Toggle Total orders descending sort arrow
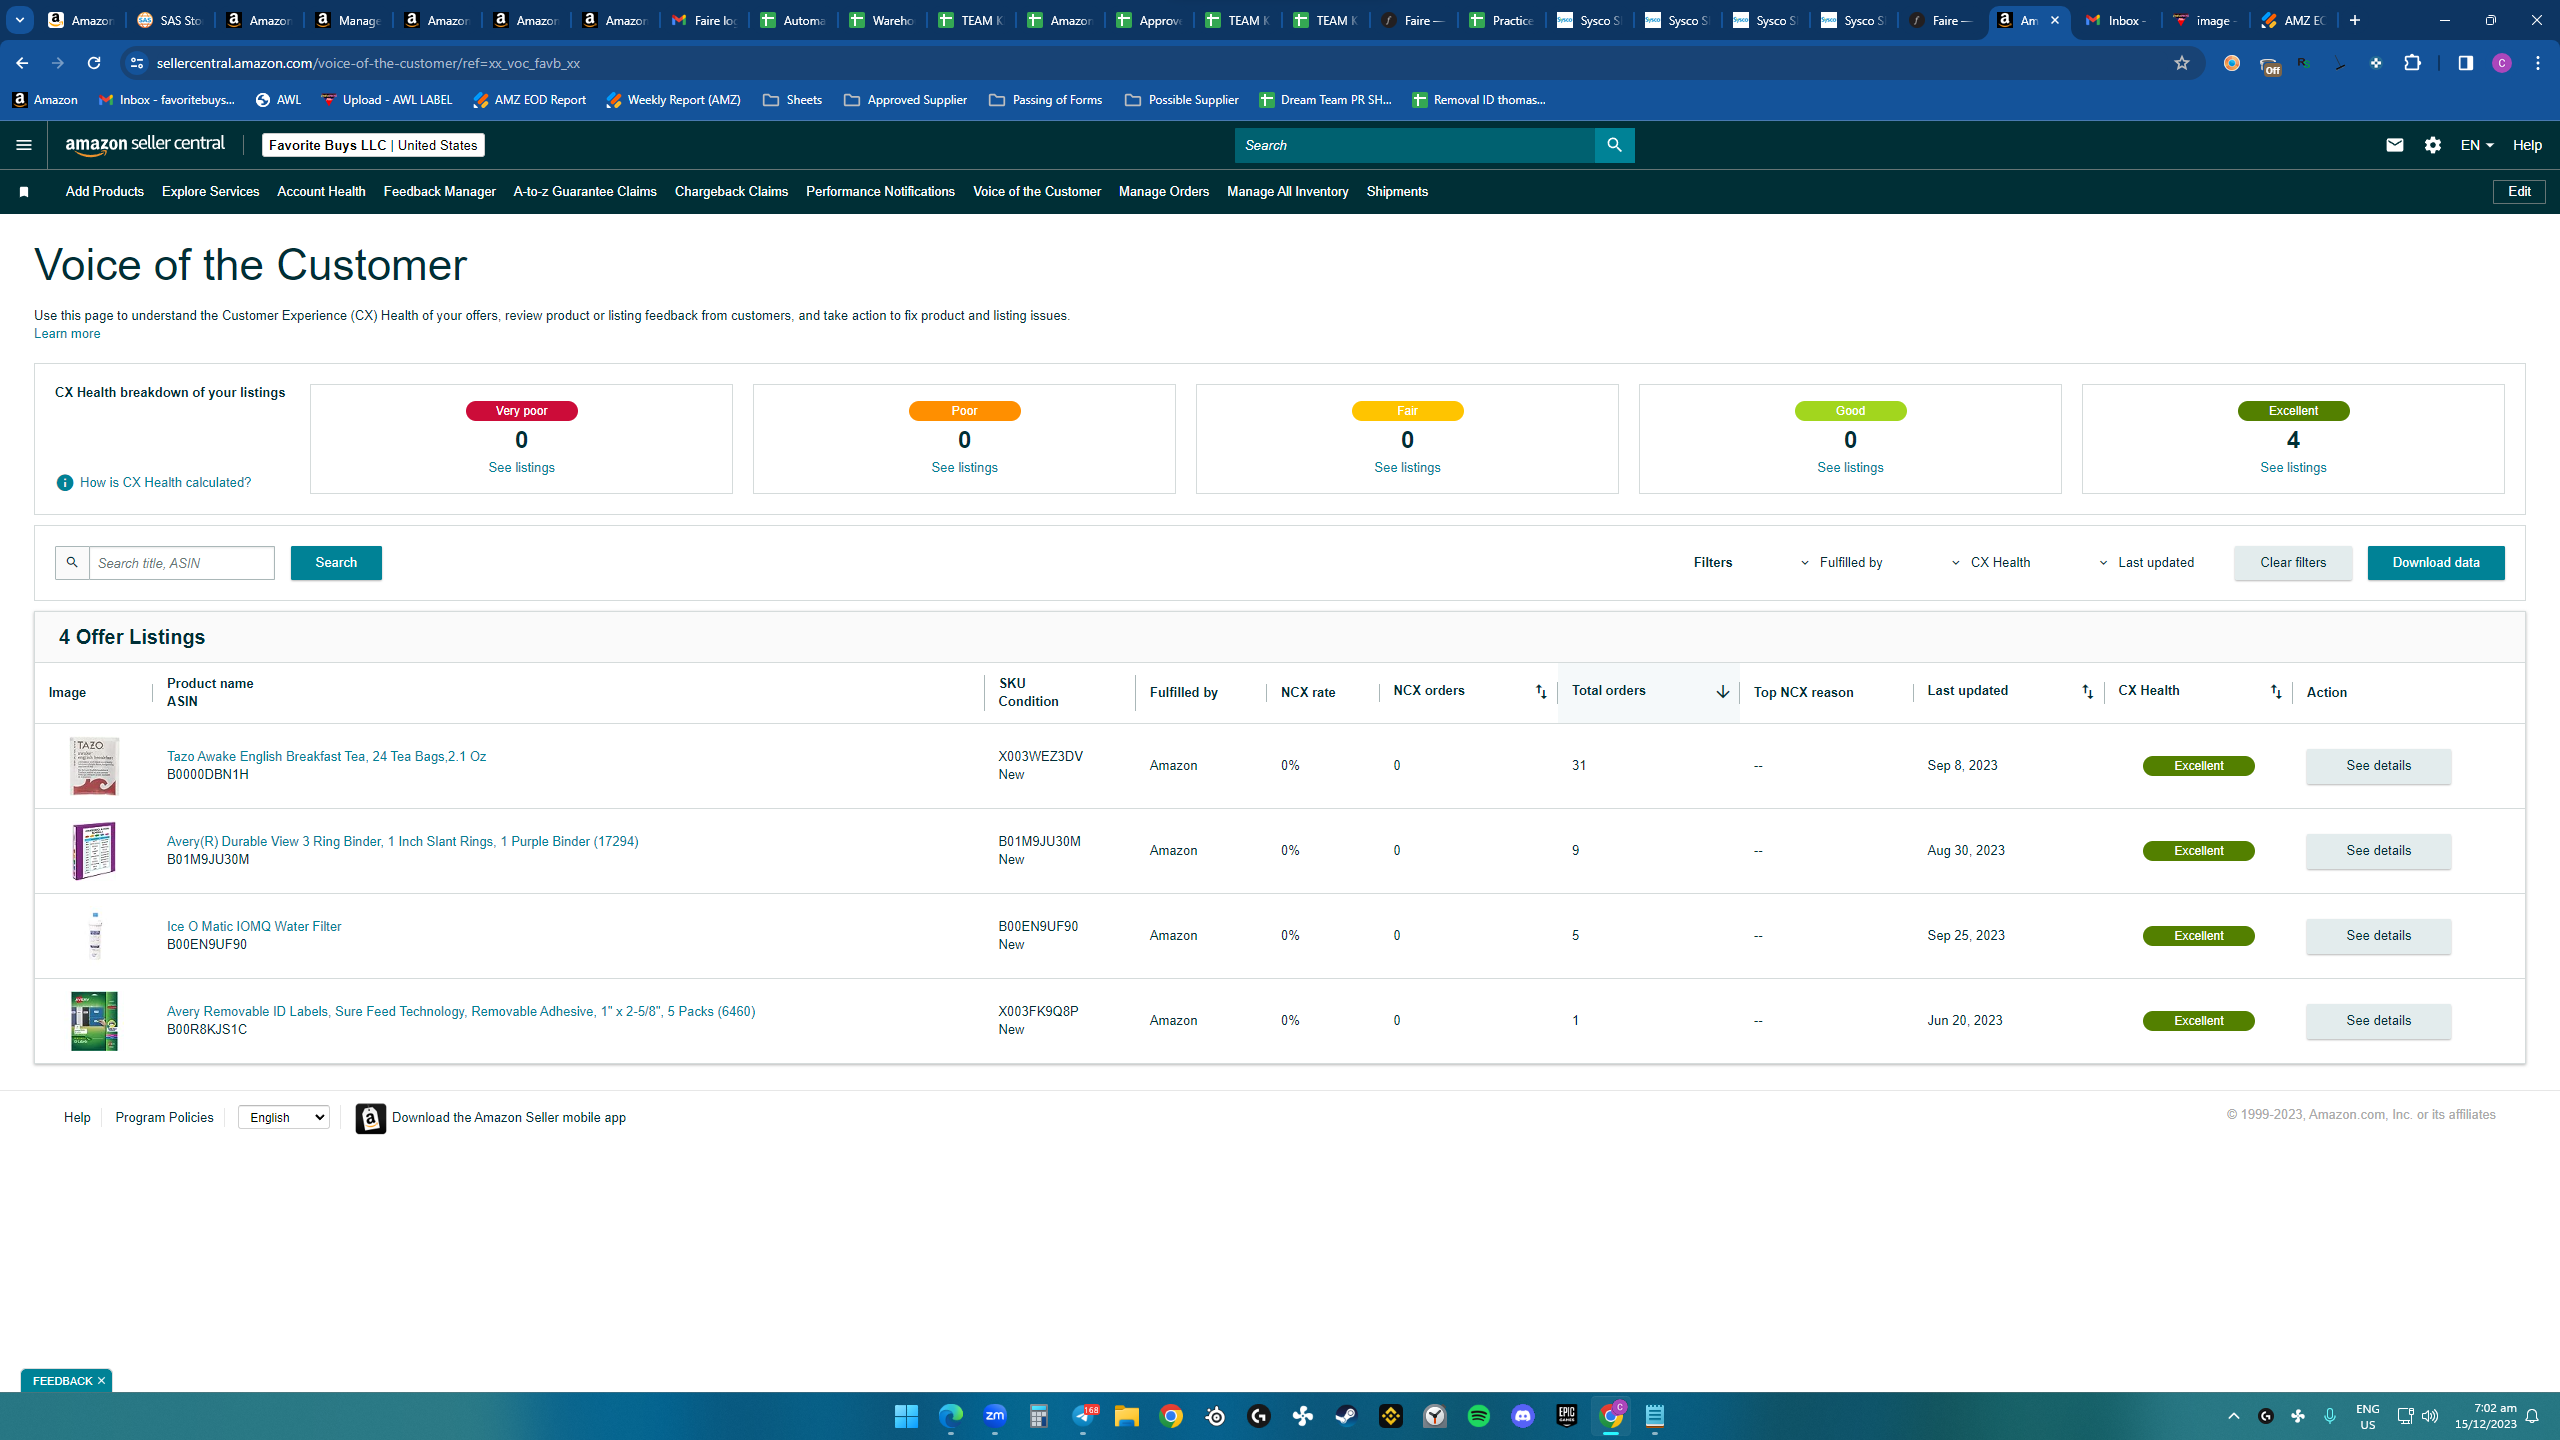 1722,692
